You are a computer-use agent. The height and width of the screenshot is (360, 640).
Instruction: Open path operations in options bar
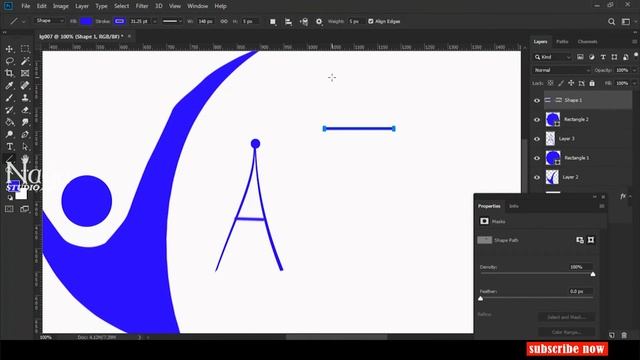(x=273, y=22)
